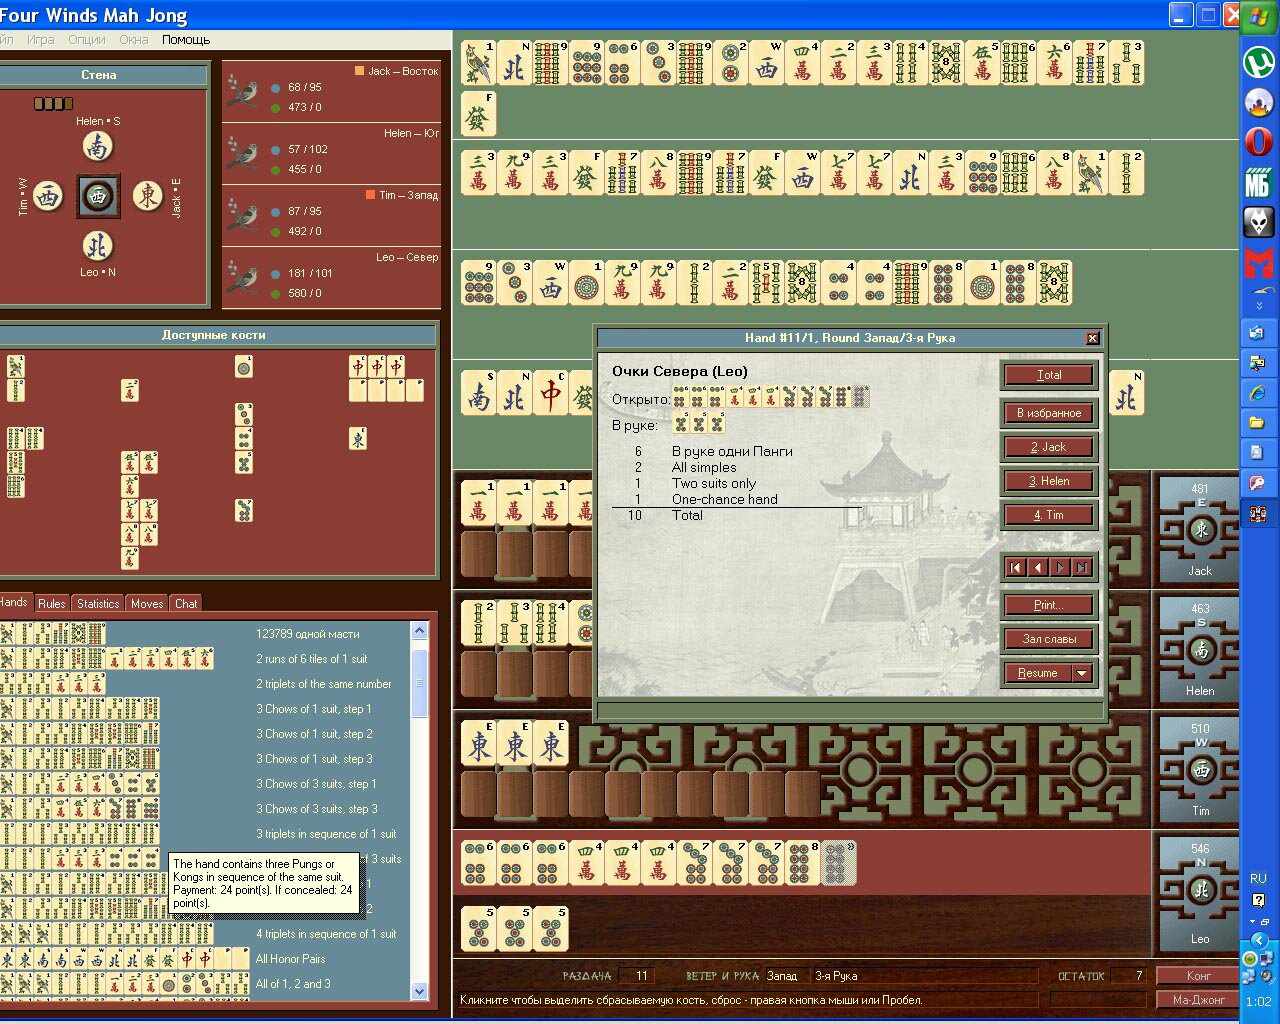Go to the first hand in the score dialog
This screenshot has height=1024, width=1280.
[x=1016, y=567]
